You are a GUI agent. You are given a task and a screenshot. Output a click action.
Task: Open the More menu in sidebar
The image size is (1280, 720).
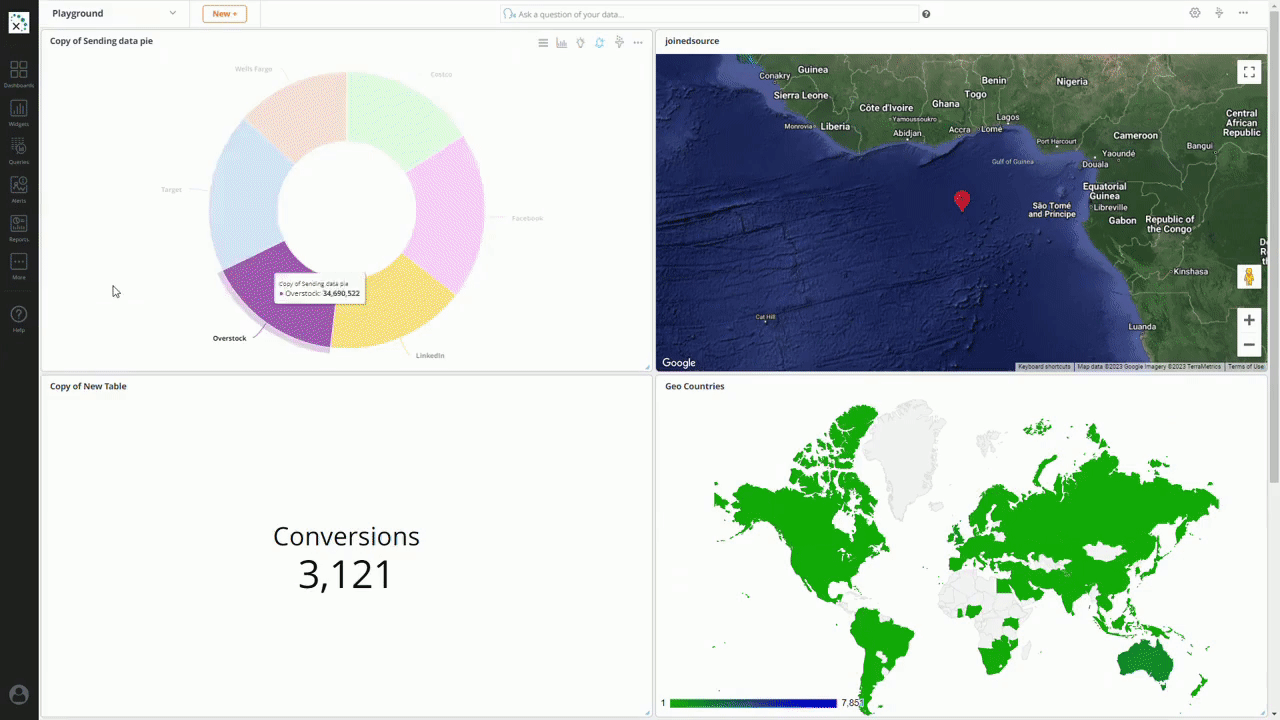(x=18, y=265)
